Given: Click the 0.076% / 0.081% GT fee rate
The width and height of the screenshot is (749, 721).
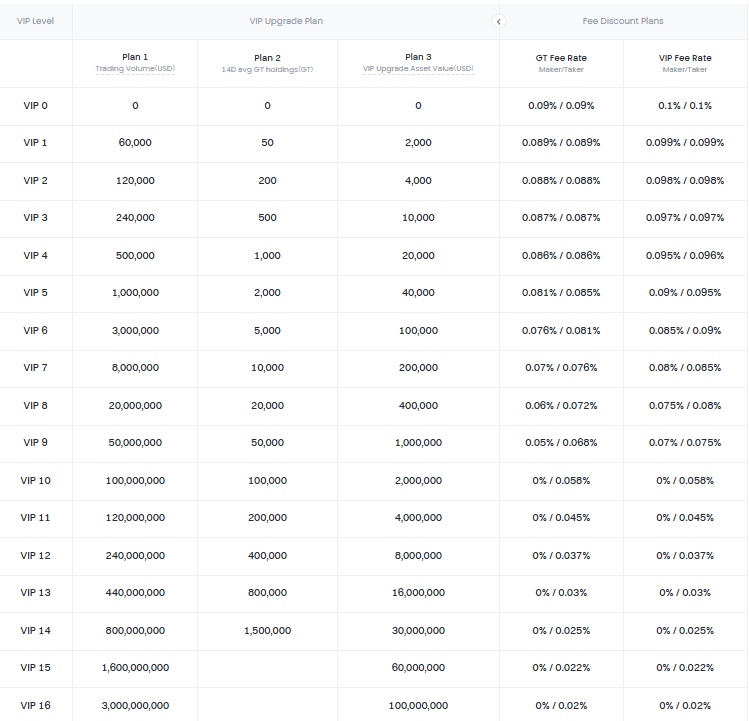Looking at the screenshot, I should (561, 331).
